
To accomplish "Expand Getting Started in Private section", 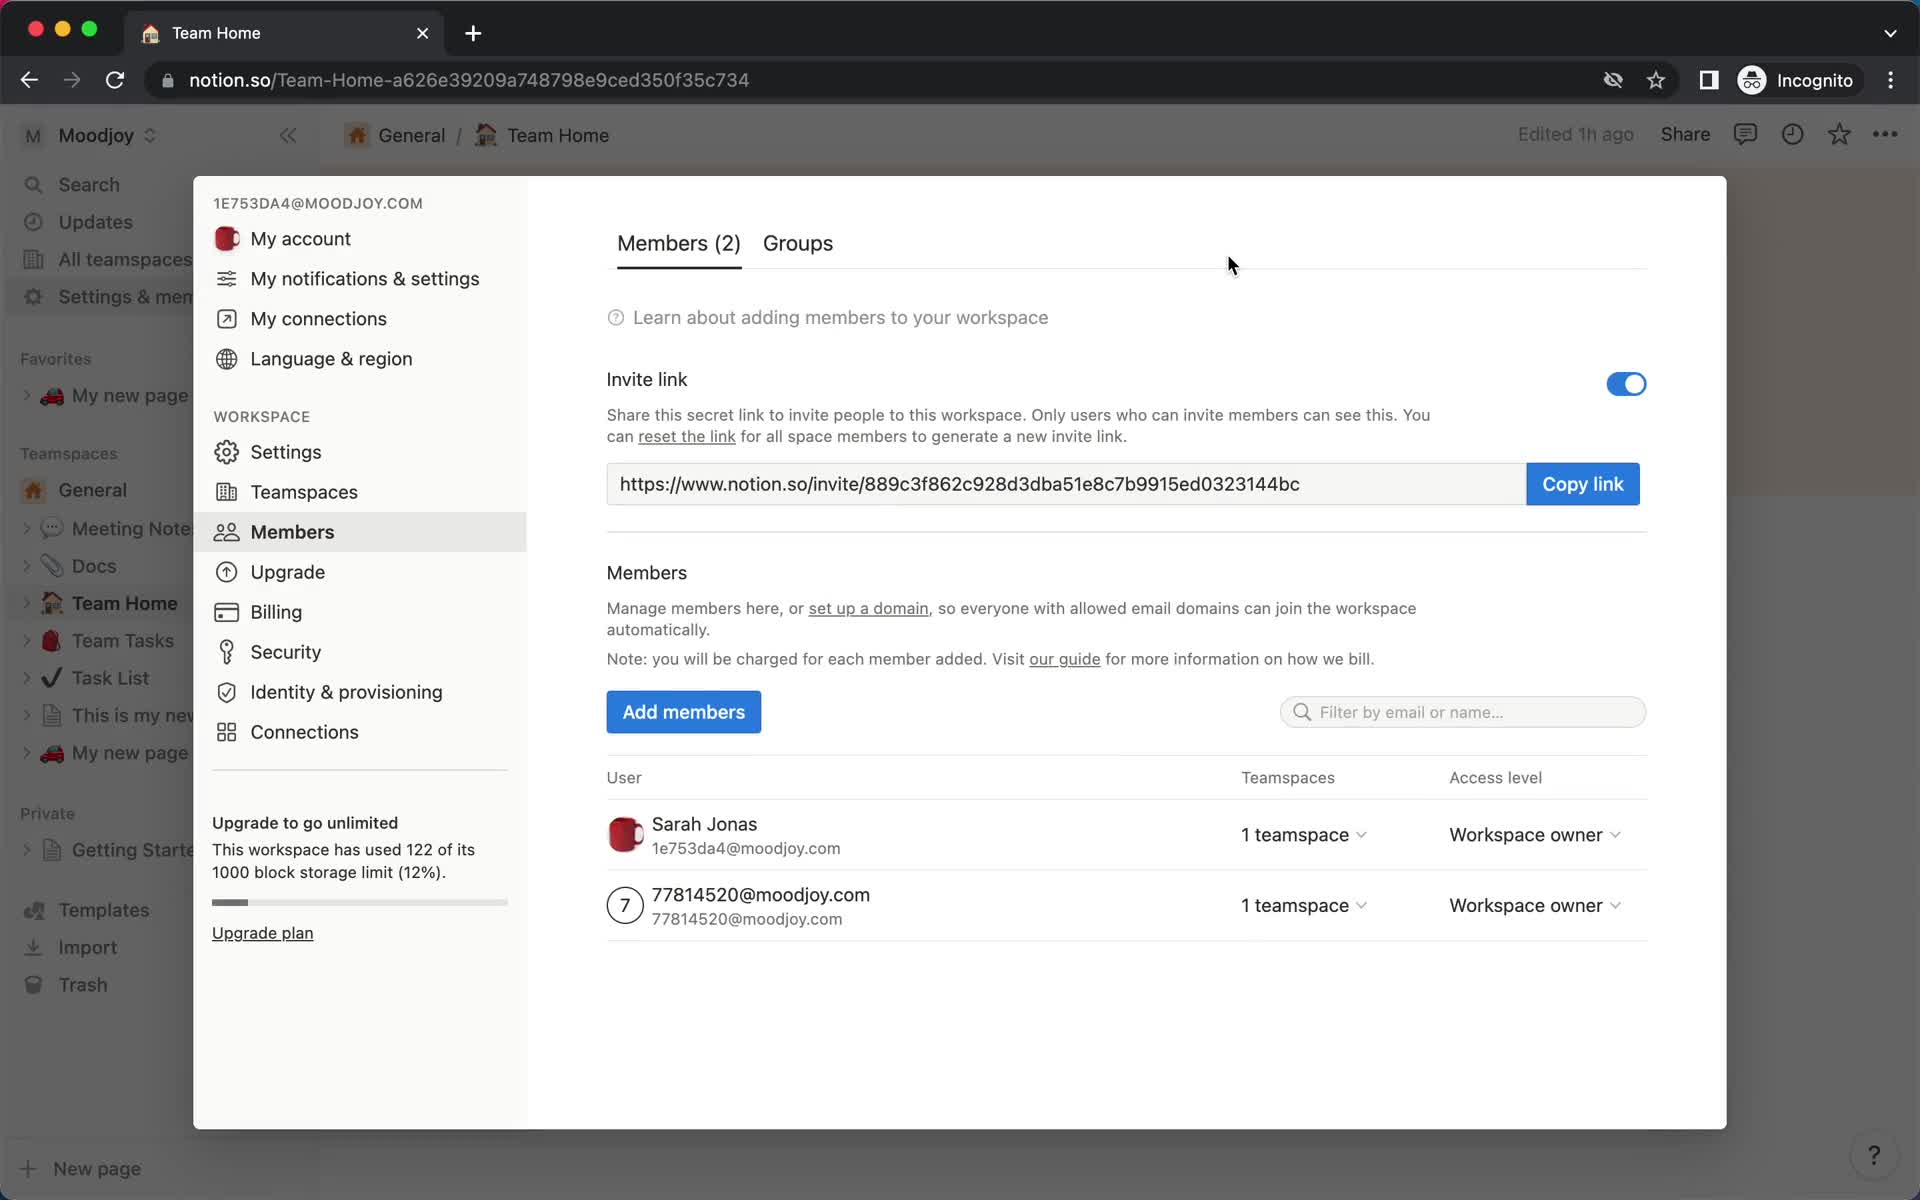I will [x=27, y=850].
